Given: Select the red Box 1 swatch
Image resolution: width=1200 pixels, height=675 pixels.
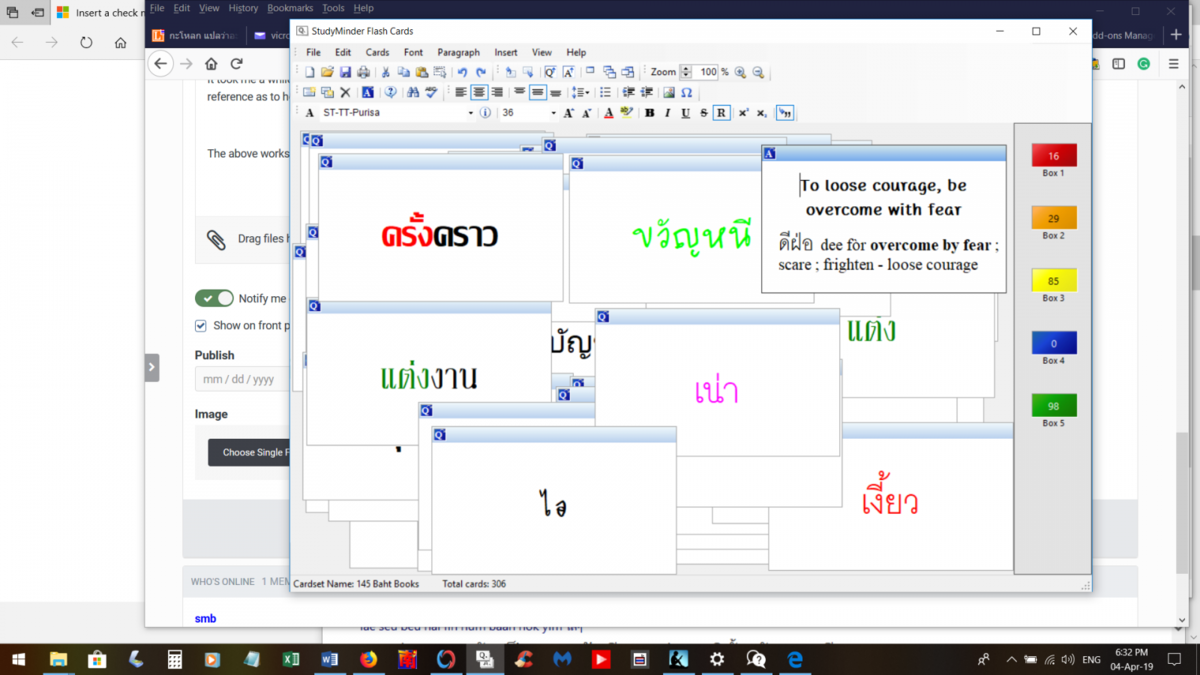Looking at the screenshot, I should click(x=1053, y=156).
